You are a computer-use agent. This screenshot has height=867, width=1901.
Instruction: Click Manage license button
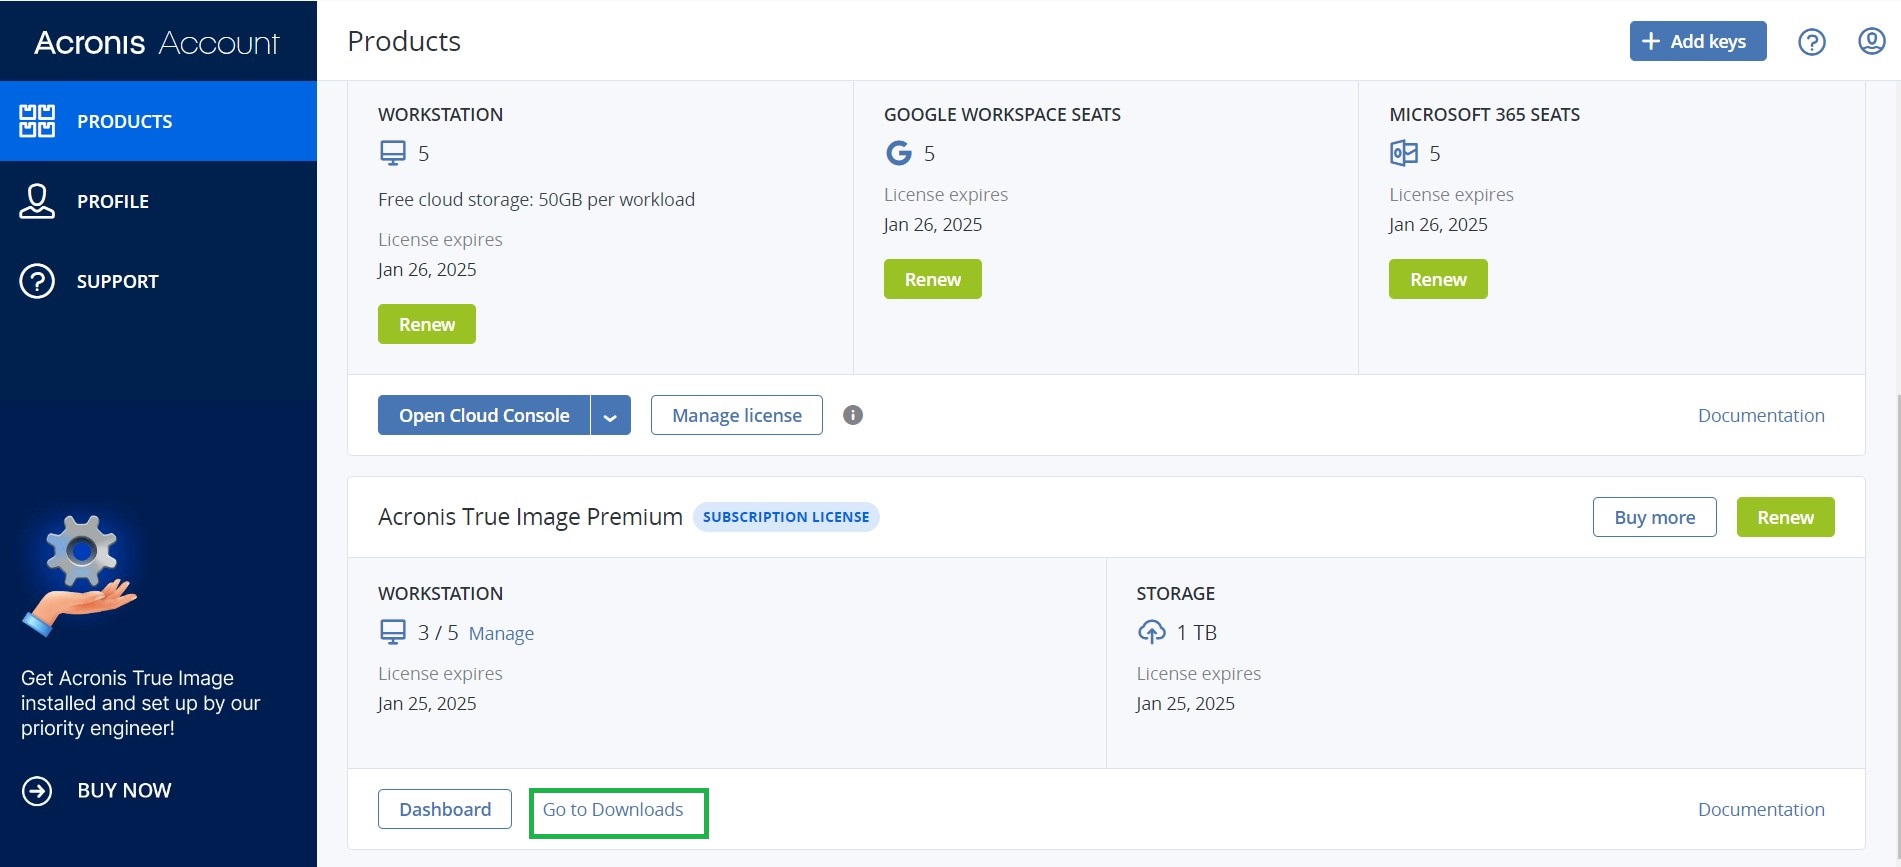pyautogui.click(x=736, y=415)
